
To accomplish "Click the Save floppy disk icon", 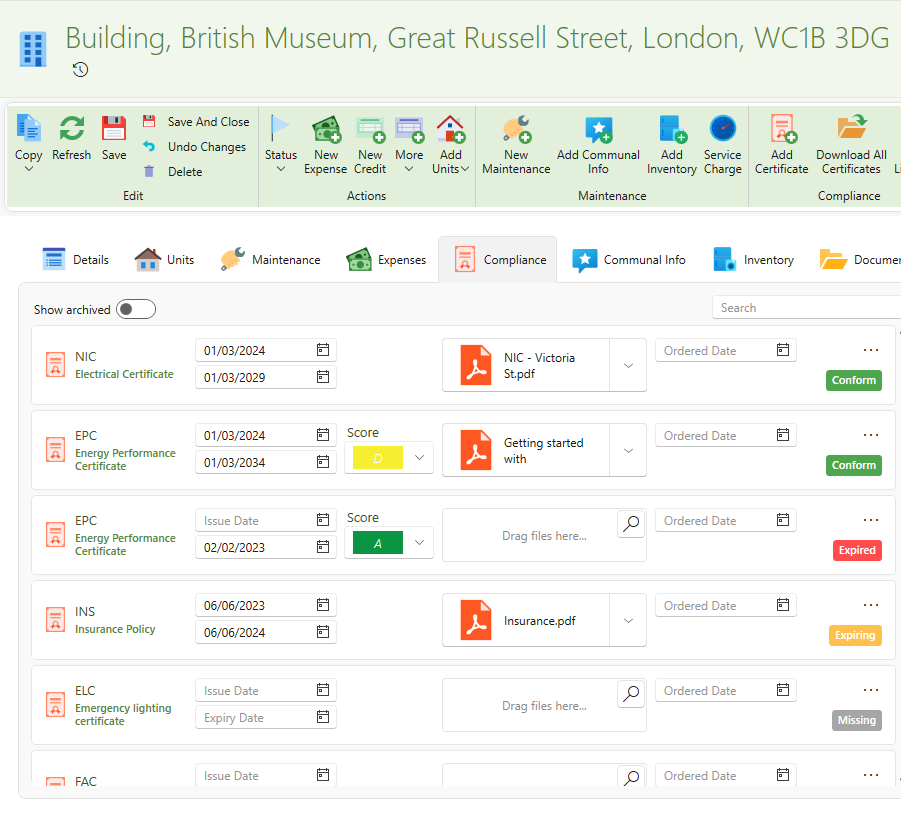I will (x=114, y=128).
